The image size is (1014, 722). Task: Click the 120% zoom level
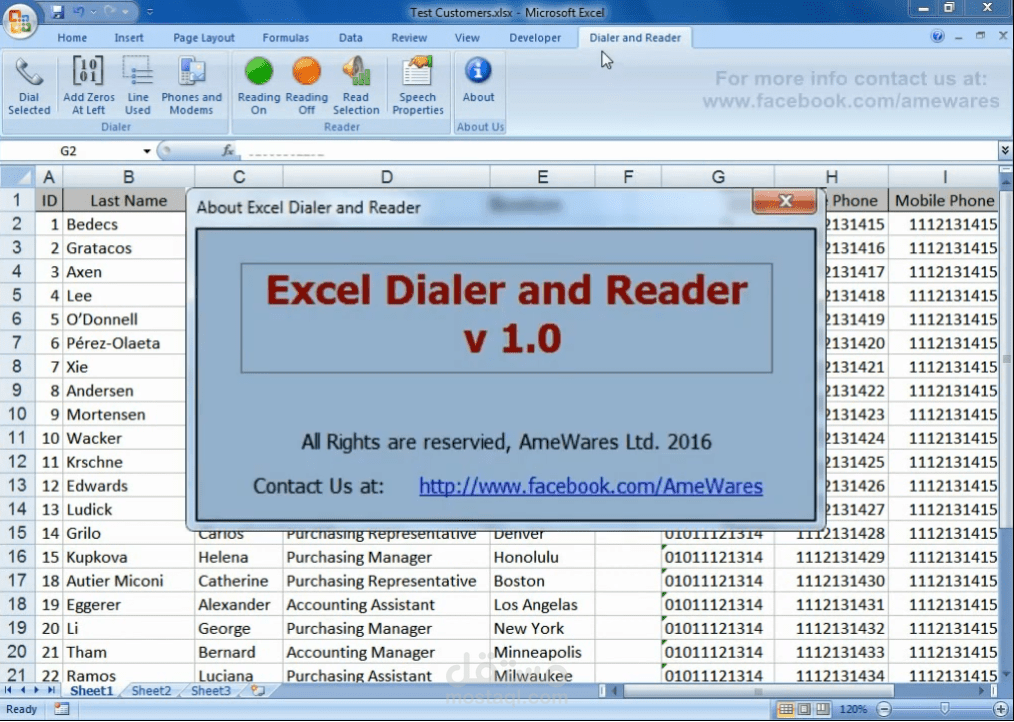tap(852, 709)
